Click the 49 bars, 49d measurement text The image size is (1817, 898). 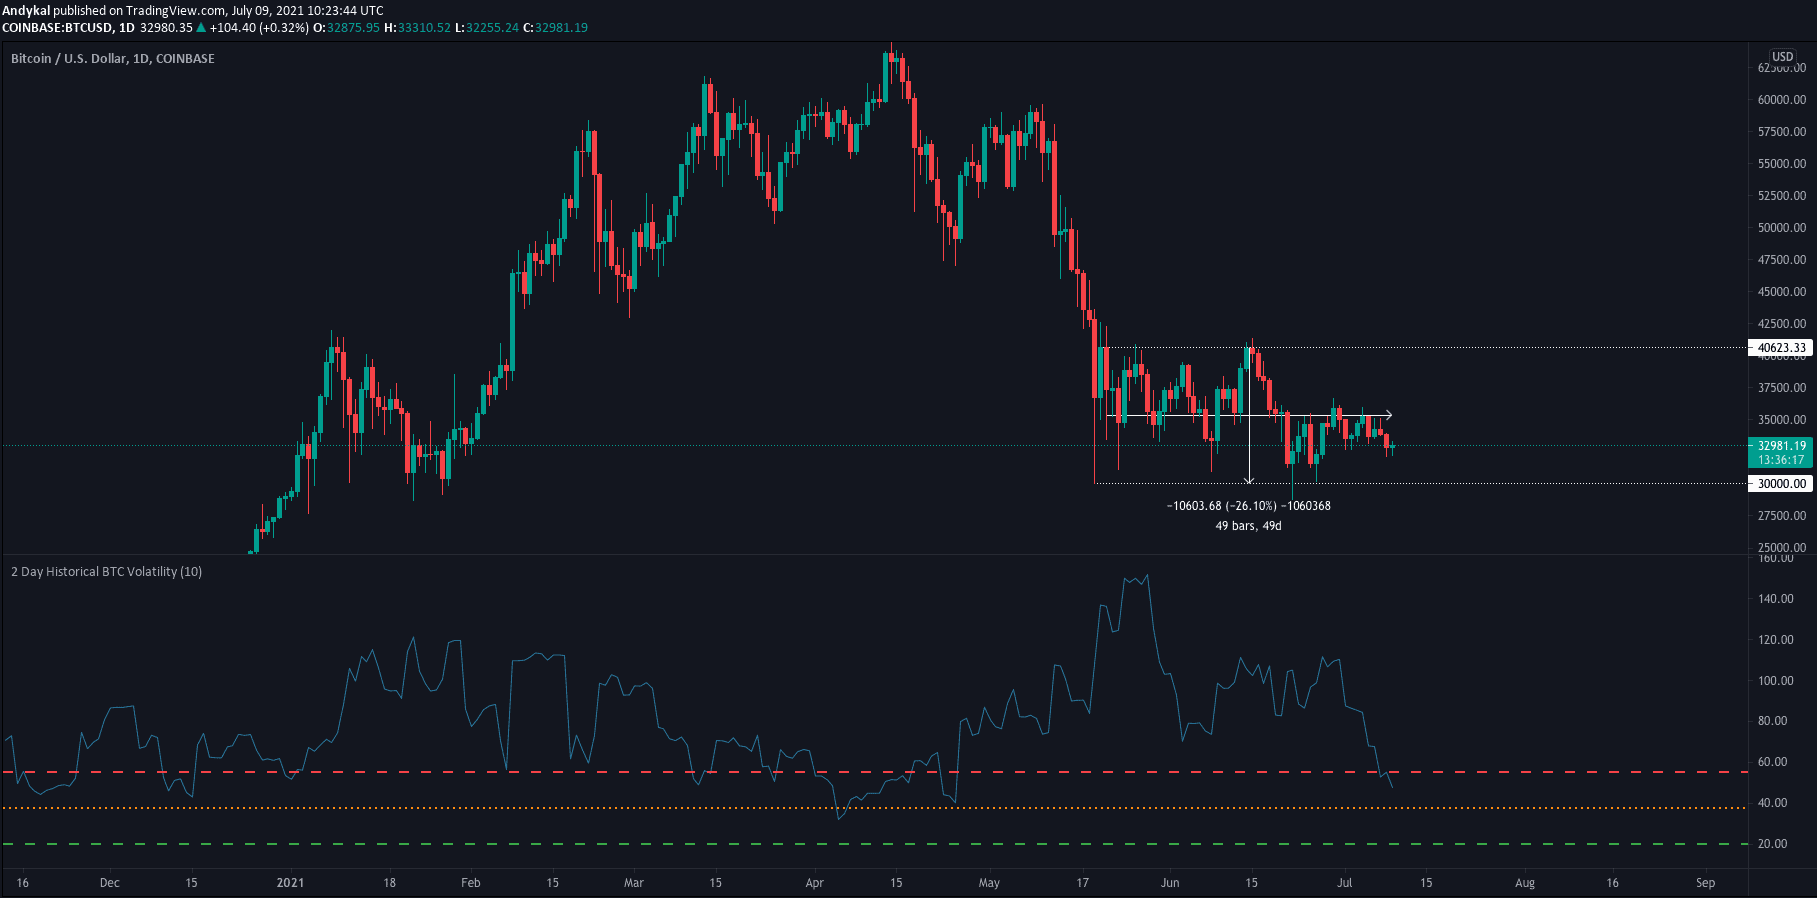[1248, 526]
